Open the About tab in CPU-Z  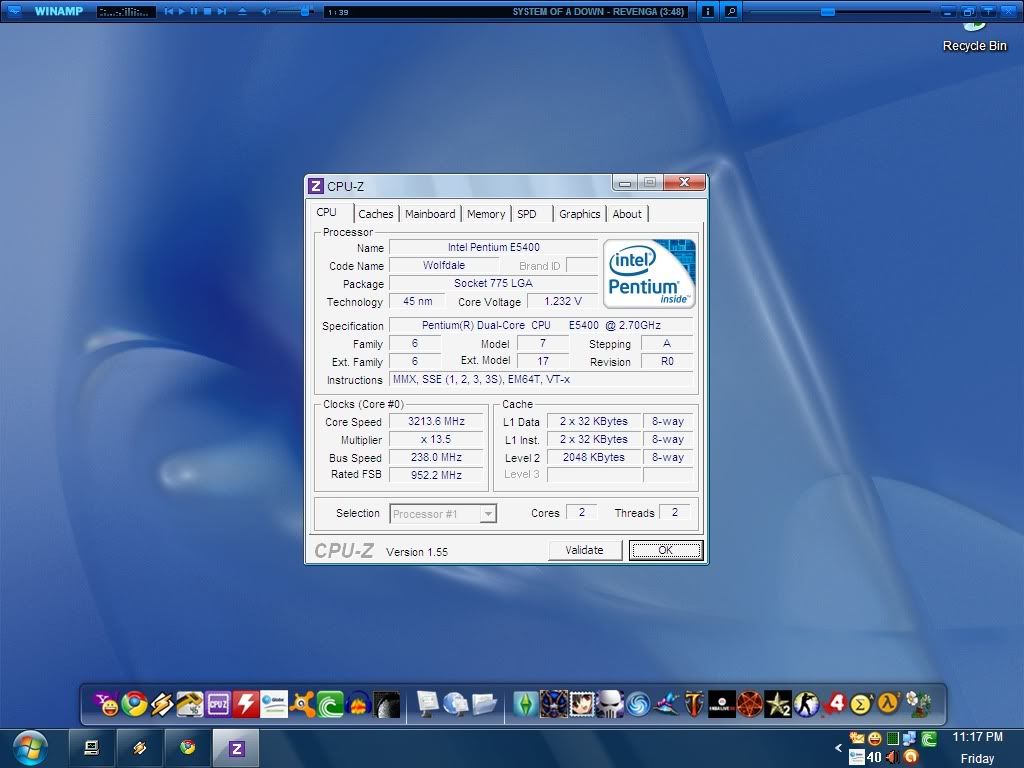627,214
